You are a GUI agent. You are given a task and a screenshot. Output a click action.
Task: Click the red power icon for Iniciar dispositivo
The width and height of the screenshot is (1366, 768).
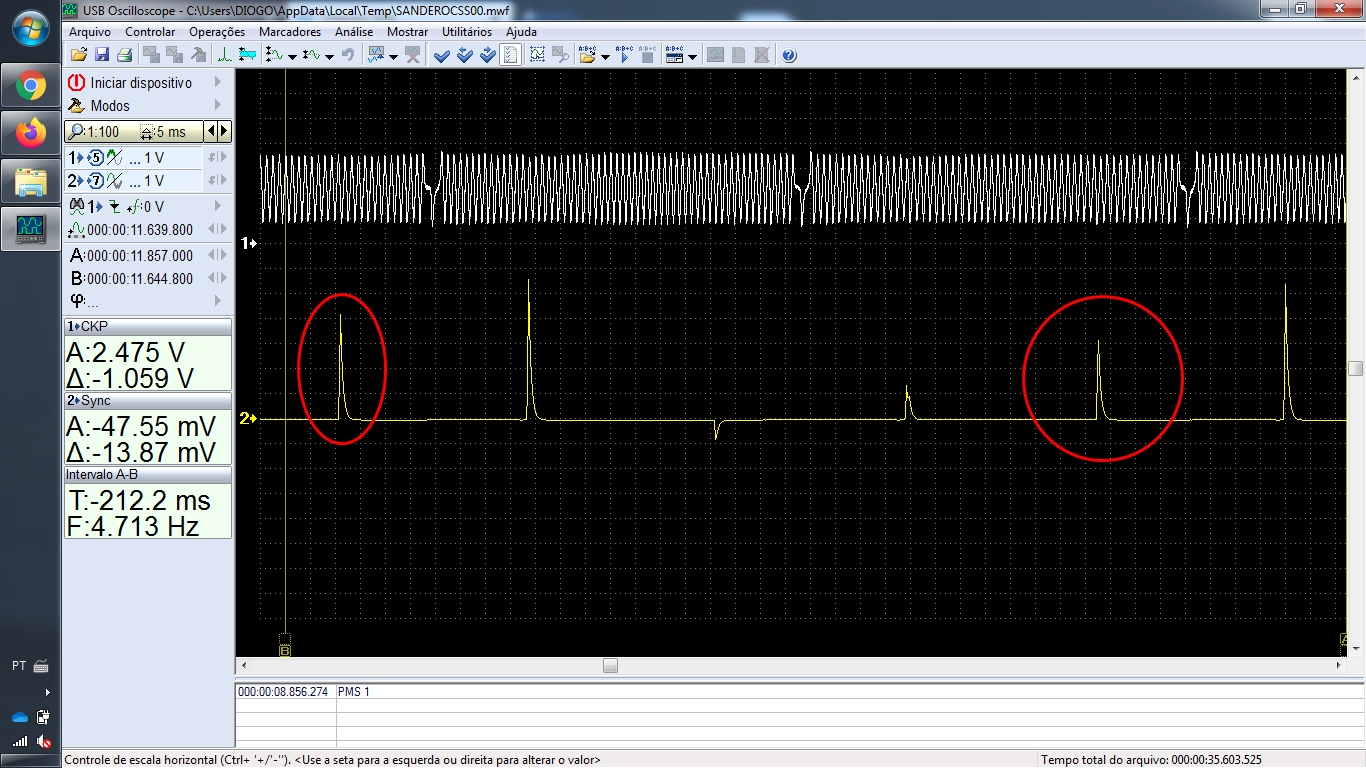click(x=76, y=83)
